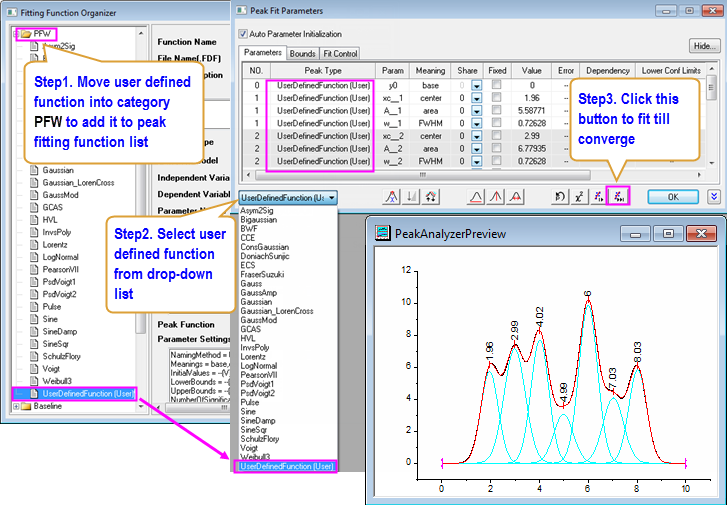Viewport: 727px width, 505px height.
Task: Click the first peak-shape icon left of reset
Action: click(x=477, y=198)
